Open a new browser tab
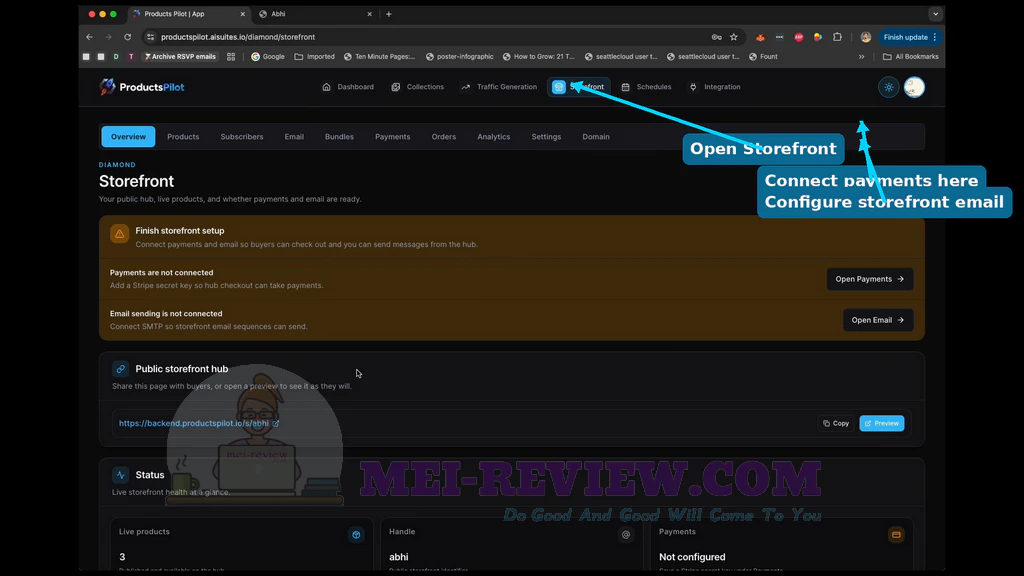 coord(389,14)
